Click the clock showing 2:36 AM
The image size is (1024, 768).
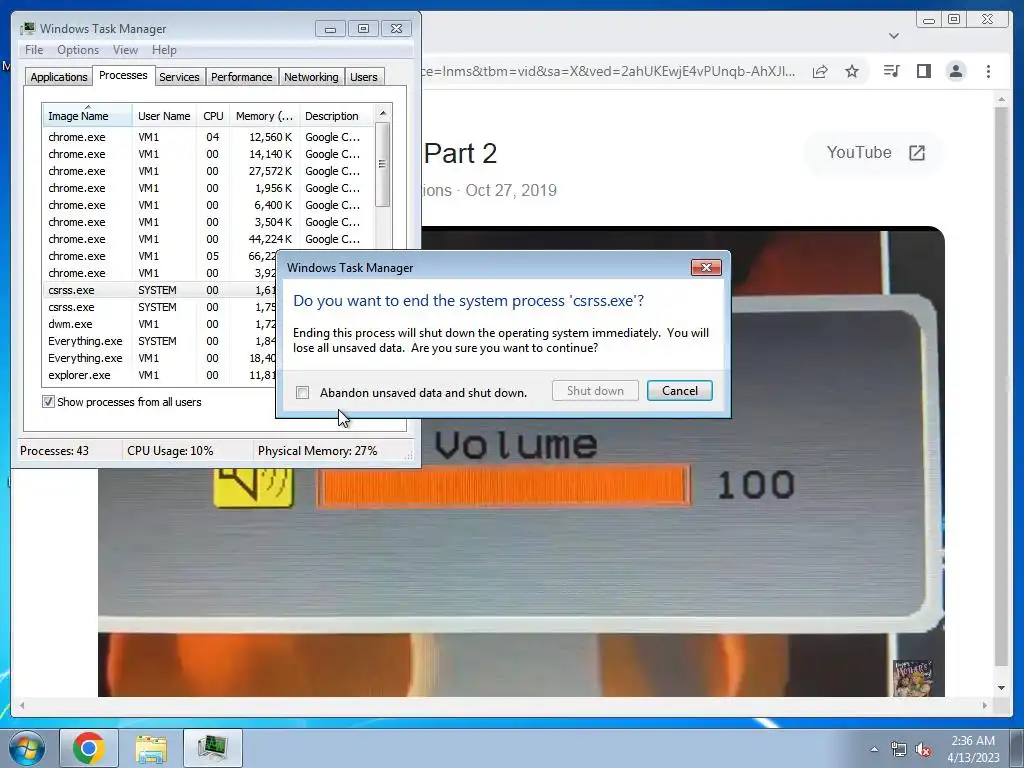point(973,749)
